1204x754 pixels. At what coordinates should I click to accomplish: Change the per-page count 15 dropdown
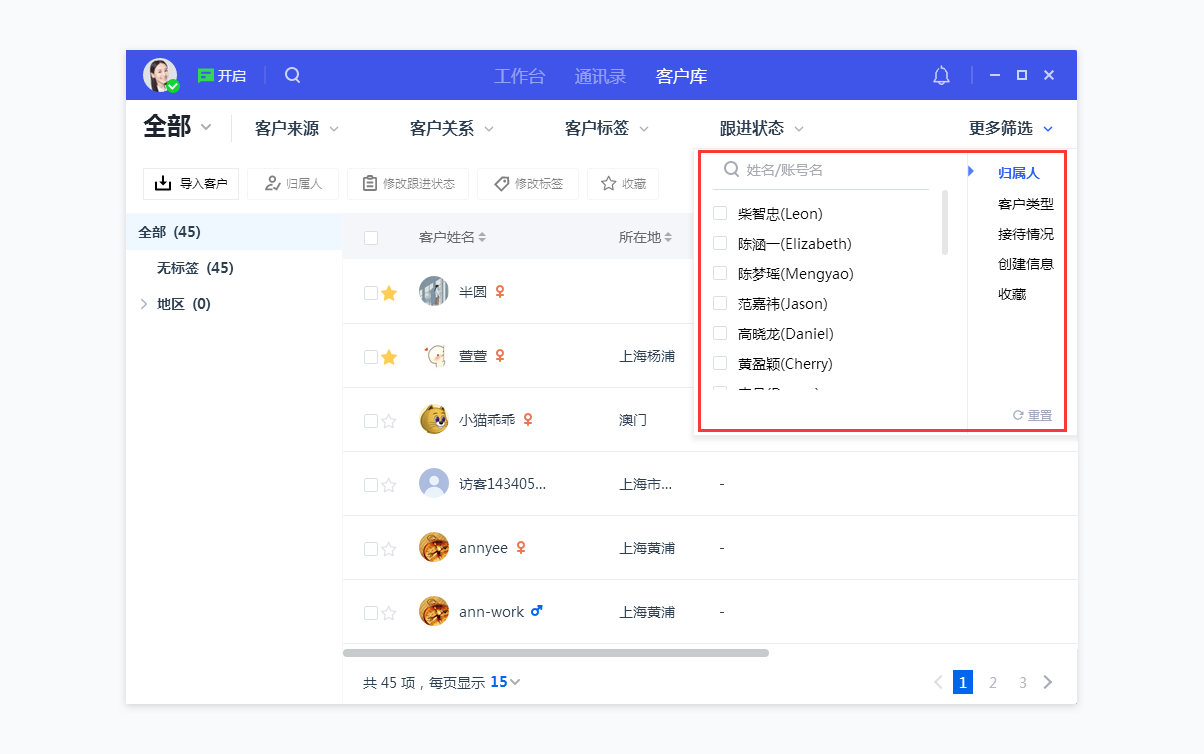pyautogui.click(x=505, y=682)
